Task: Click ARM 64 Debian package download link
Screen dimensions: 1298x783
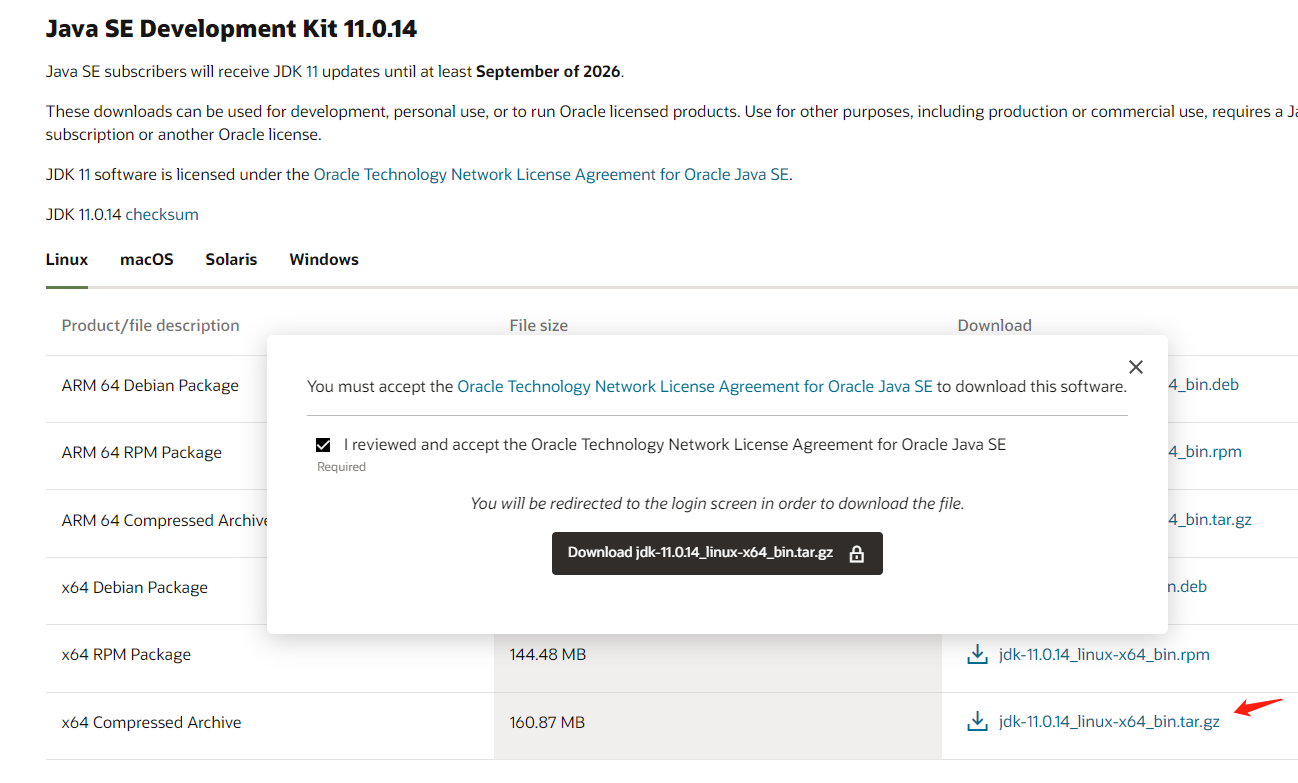Action: pyautogui.click(x=1204, y=385)
